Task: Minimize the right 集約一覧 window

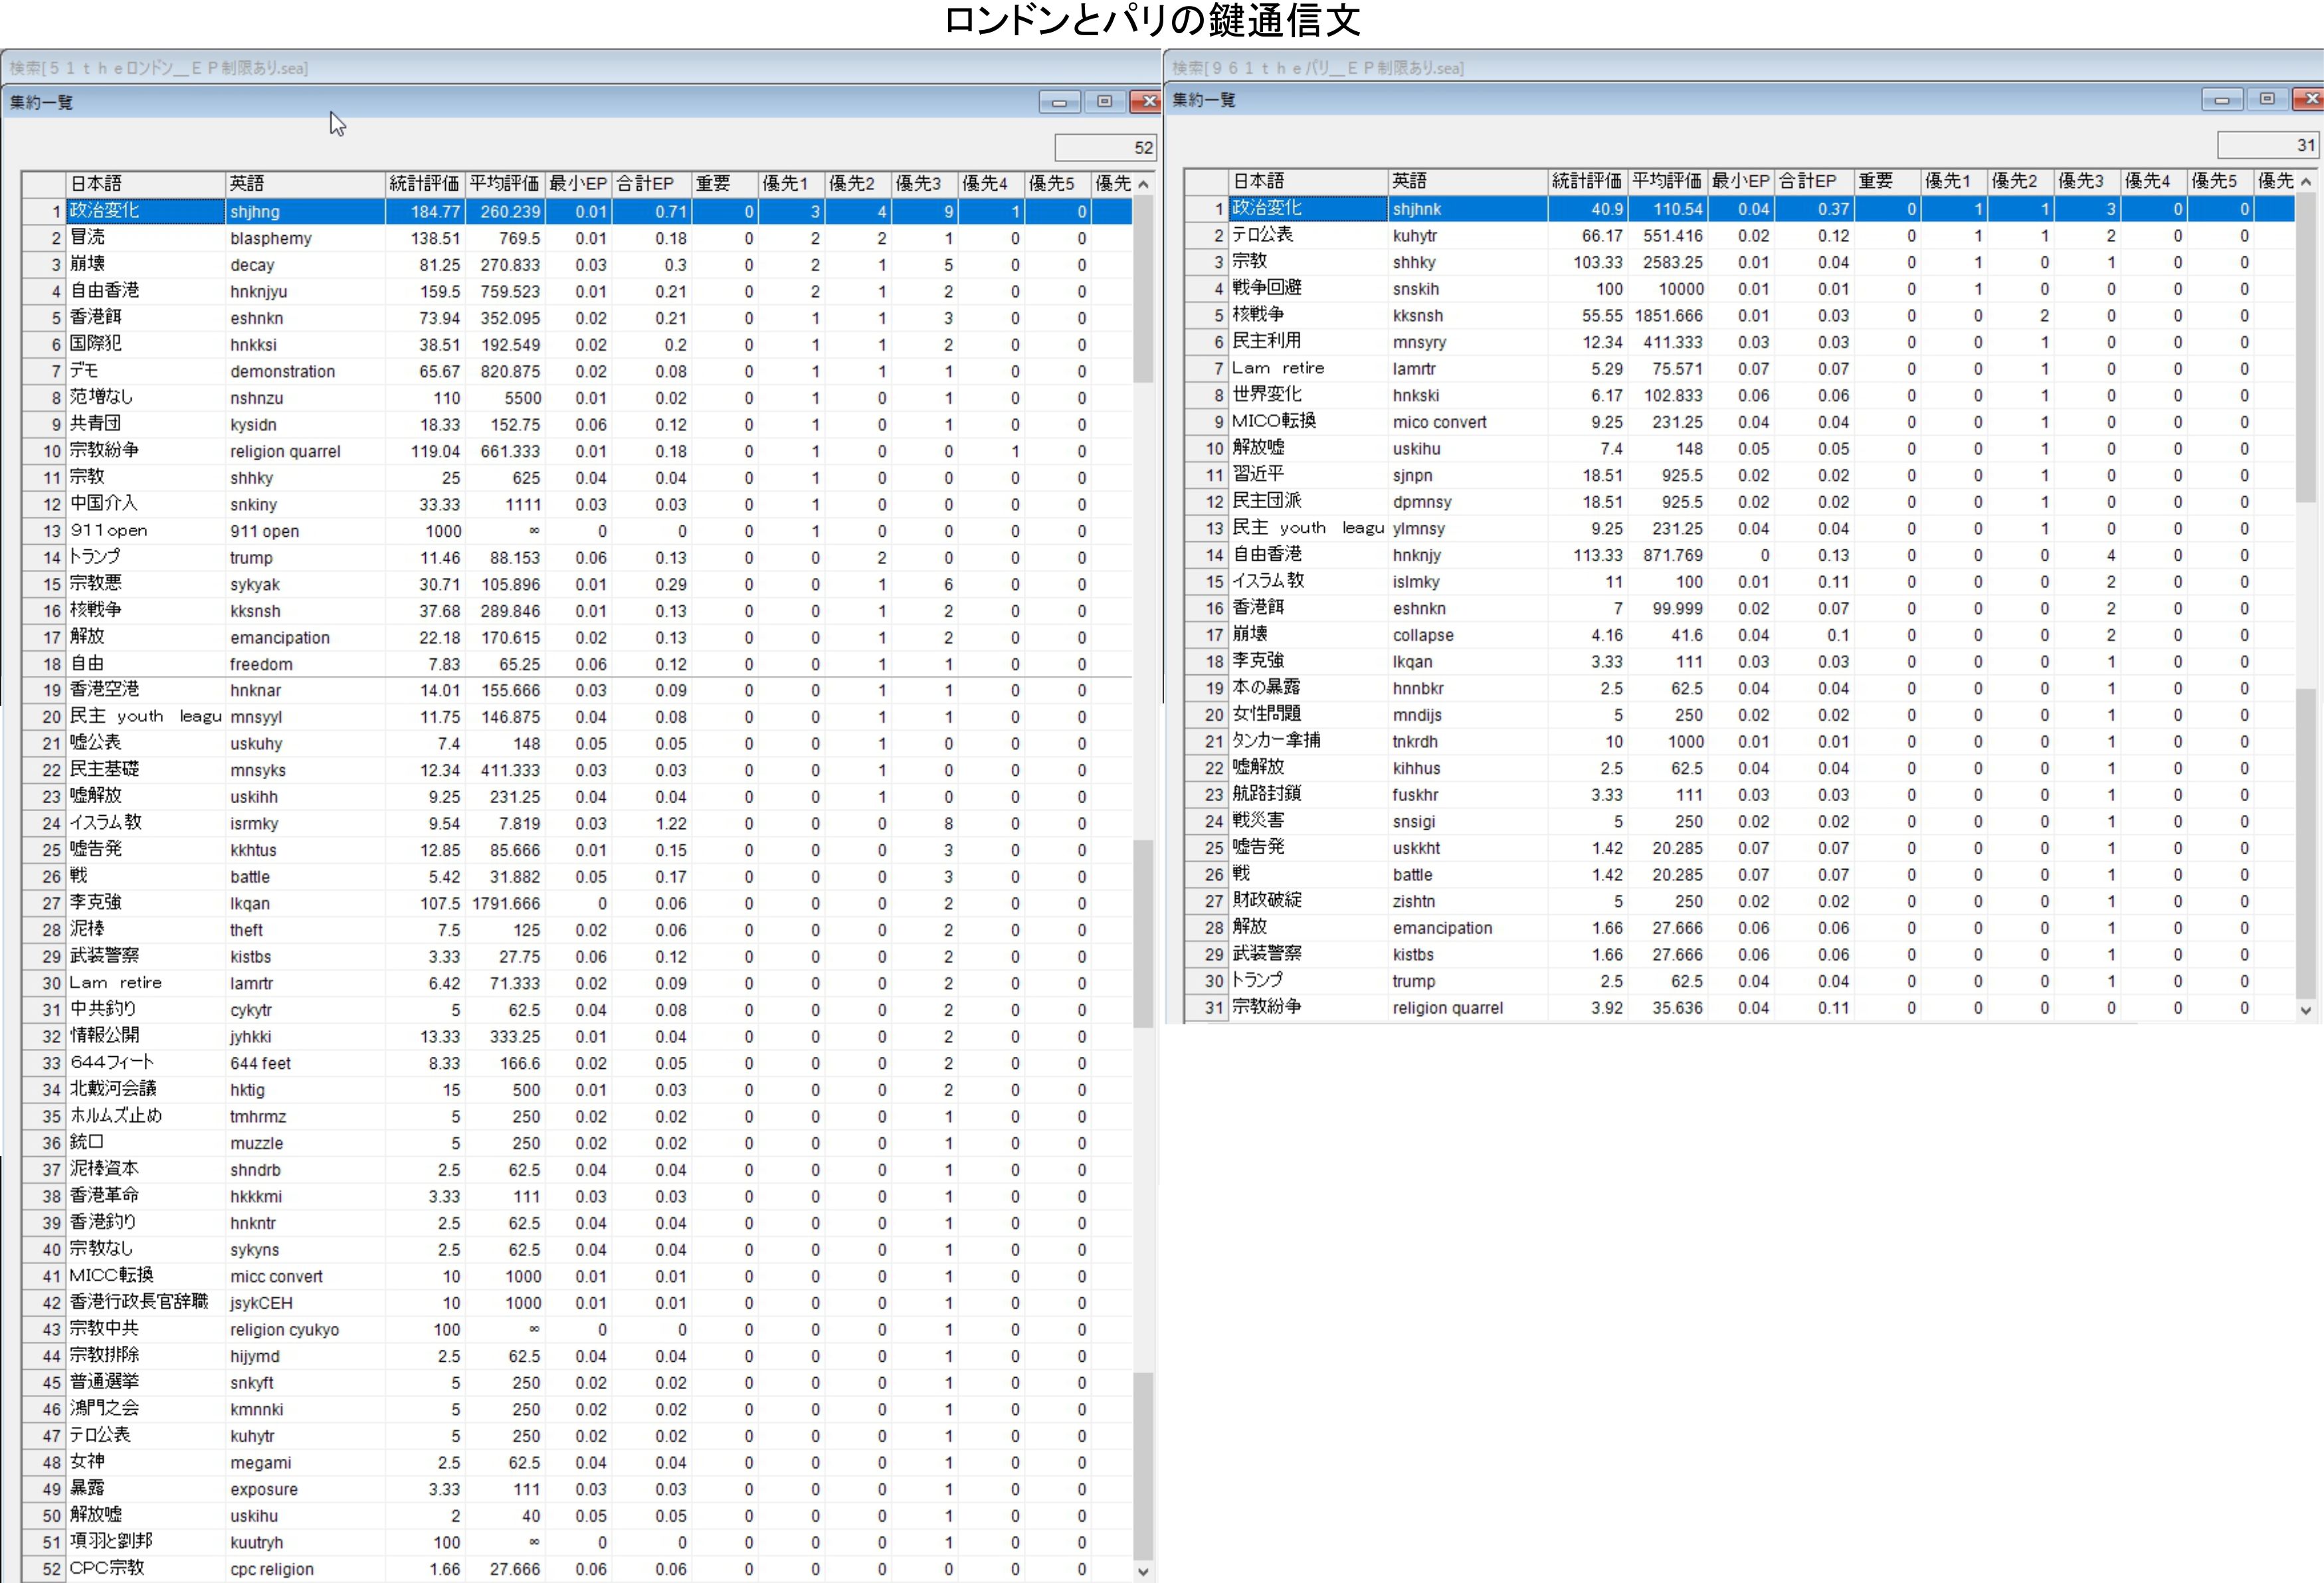Action: 2221,100
